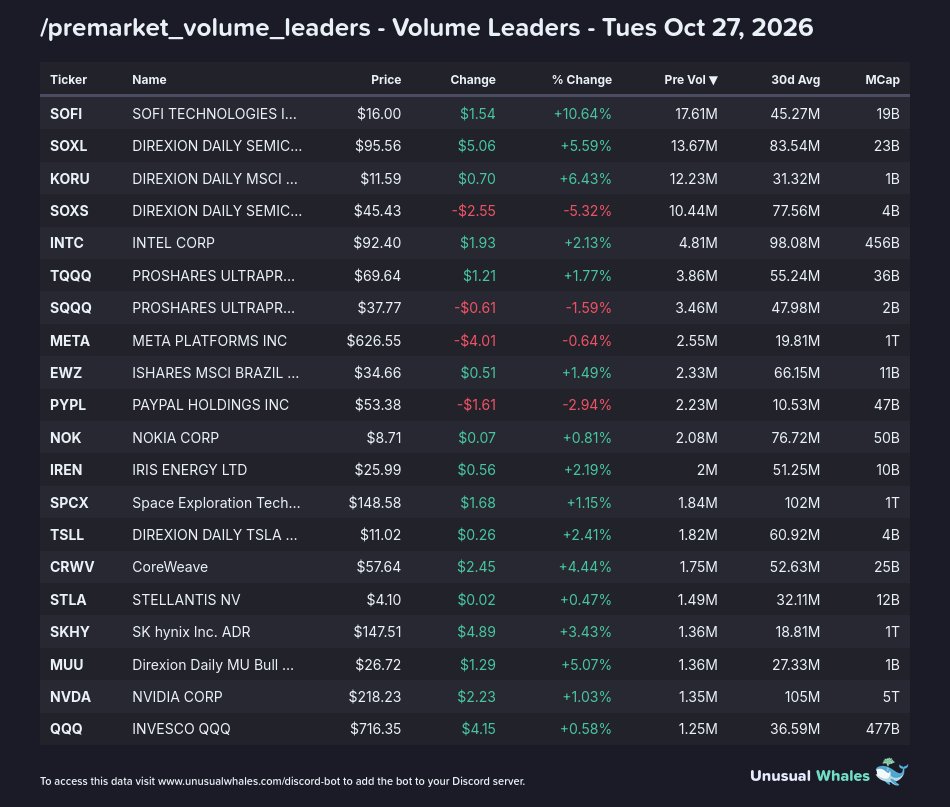Select the SQQQ ticker cell

pos(70,308)
